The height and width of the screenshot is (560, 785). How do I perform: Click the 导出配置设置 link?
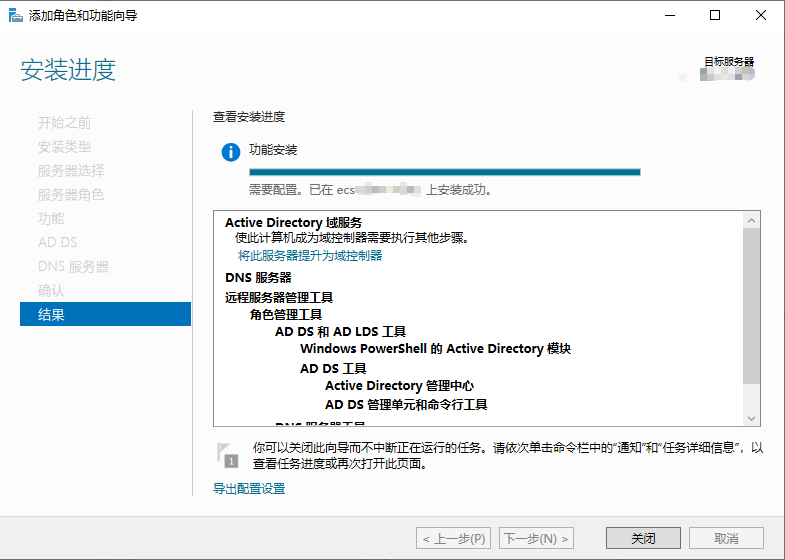point(249,488)
